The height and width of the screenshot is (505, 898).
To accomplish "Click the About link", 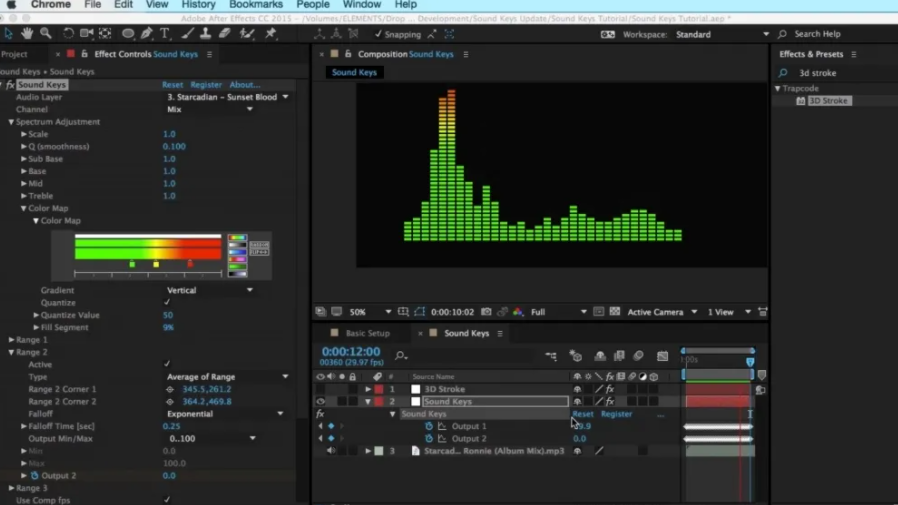I will tap(245, 85).
